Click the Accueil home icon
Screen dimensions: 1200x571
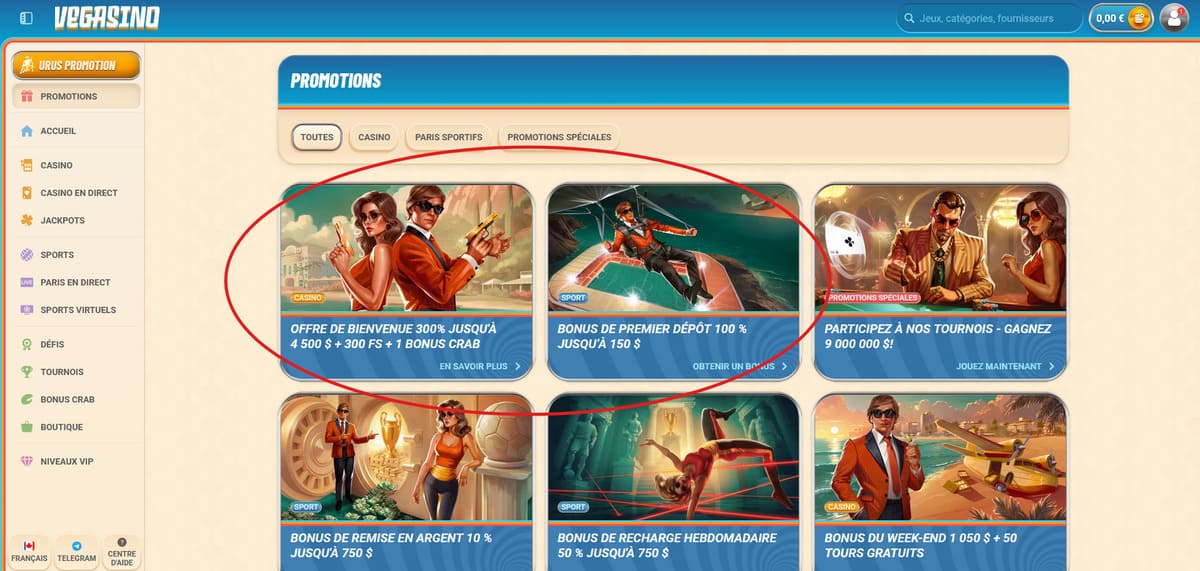[27, 131]
